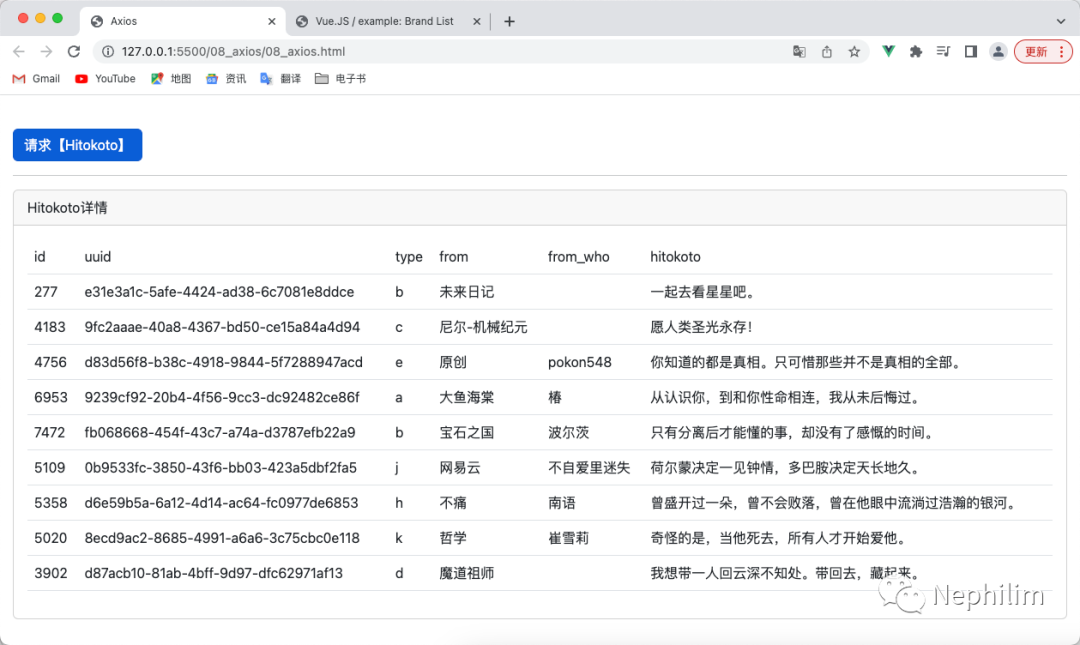Screen dimensions: 1080x645
Task: Click the type cell k
Action: pos(399,538)
